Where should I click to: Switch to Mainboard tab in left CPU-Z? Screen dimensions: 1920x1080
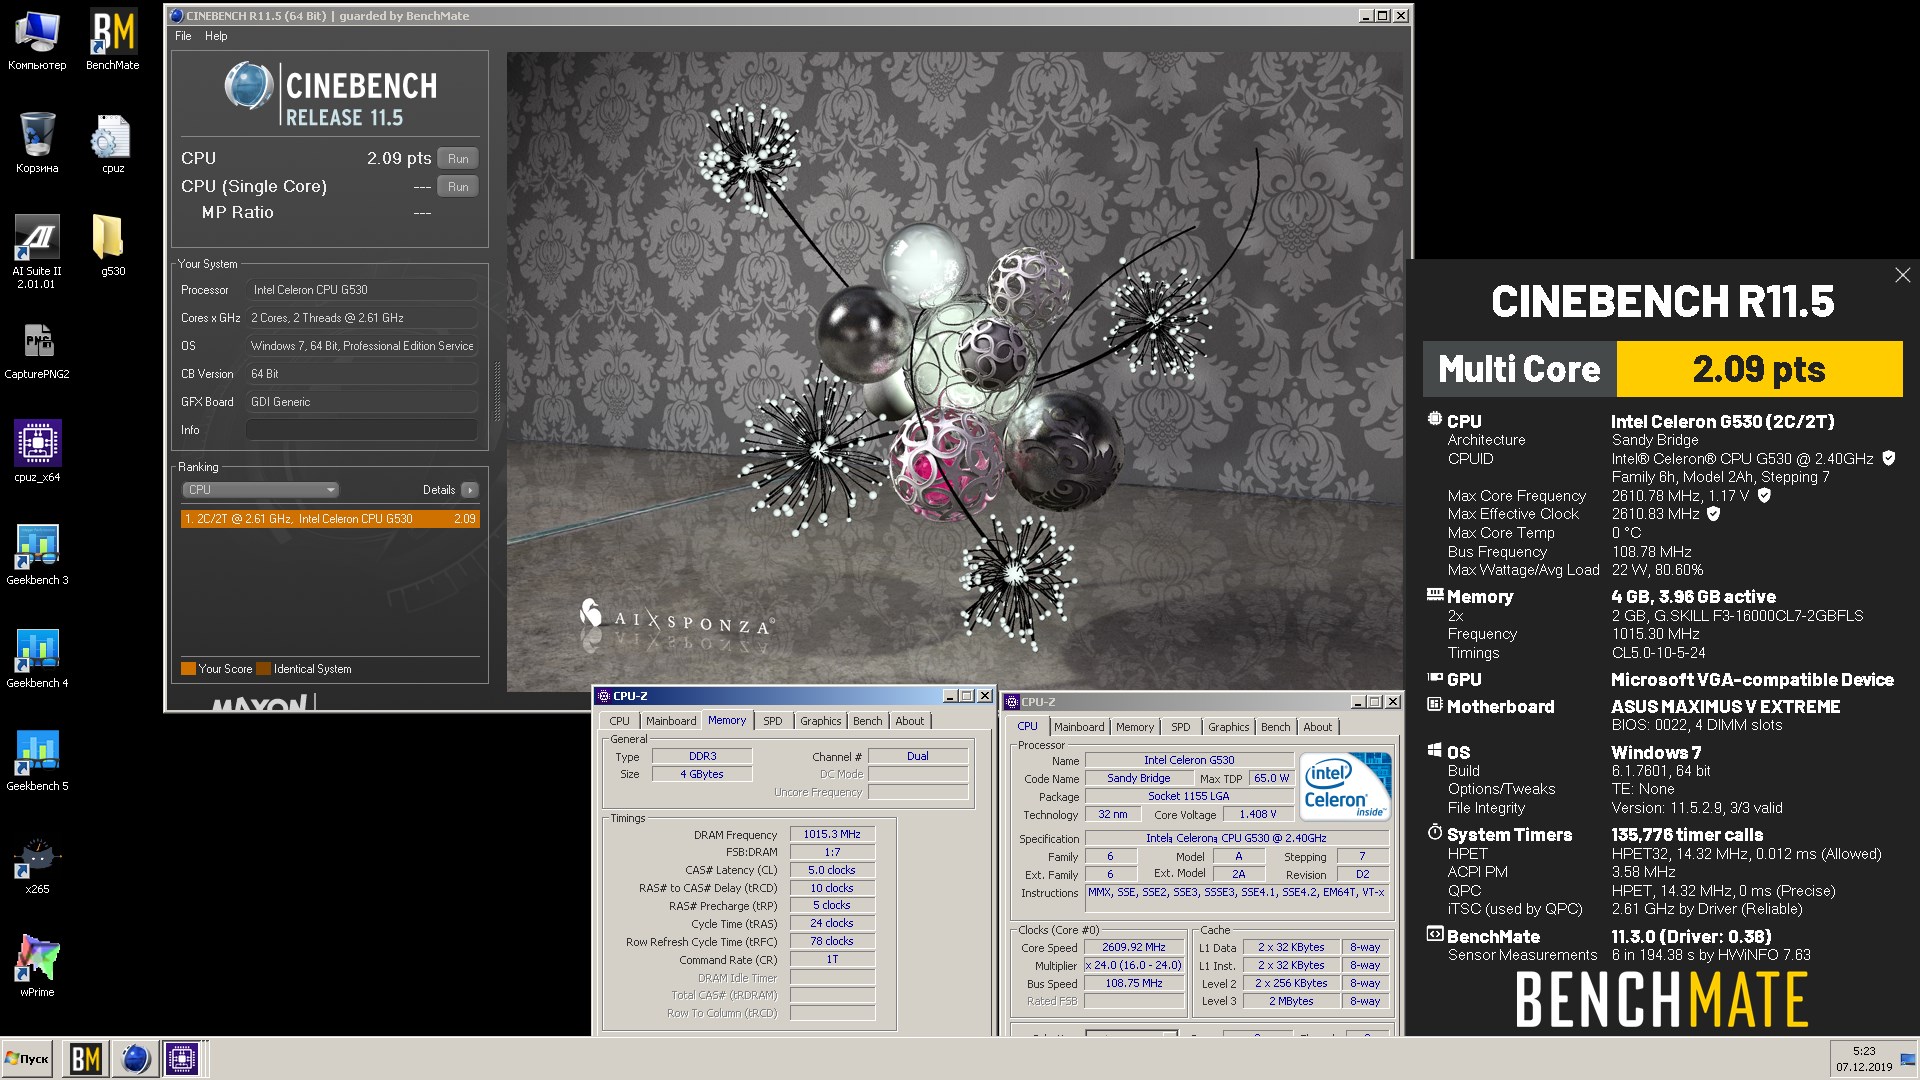(671, 721)
